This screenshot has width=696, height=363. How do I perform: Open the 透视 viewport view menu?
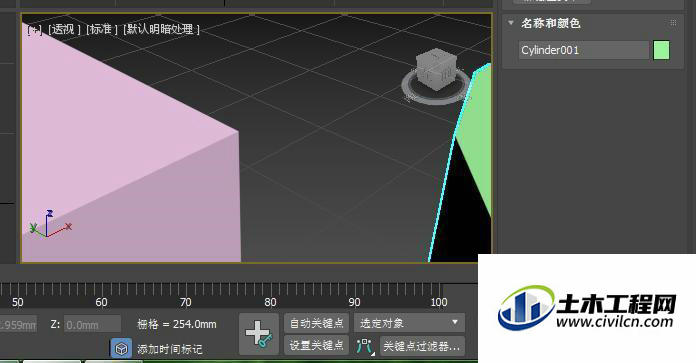click(64, 29)
